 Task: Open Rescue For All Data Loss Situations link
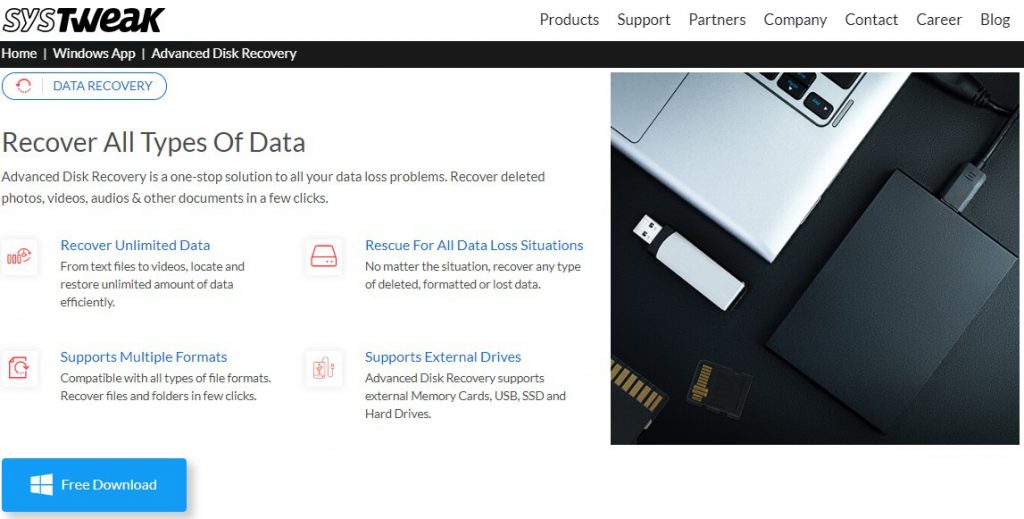[x=474, y=245]
